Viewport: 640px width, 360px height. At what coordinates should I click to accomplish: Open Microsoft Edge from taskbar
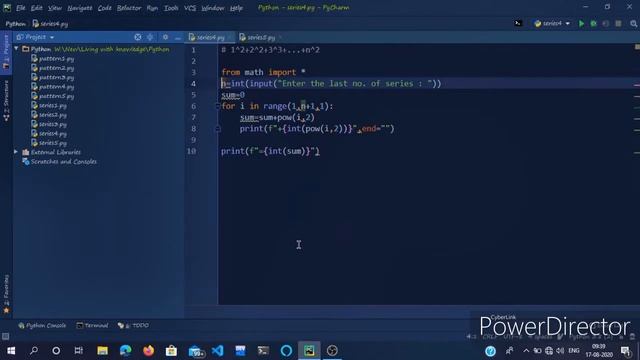click(x=125, y=351)
